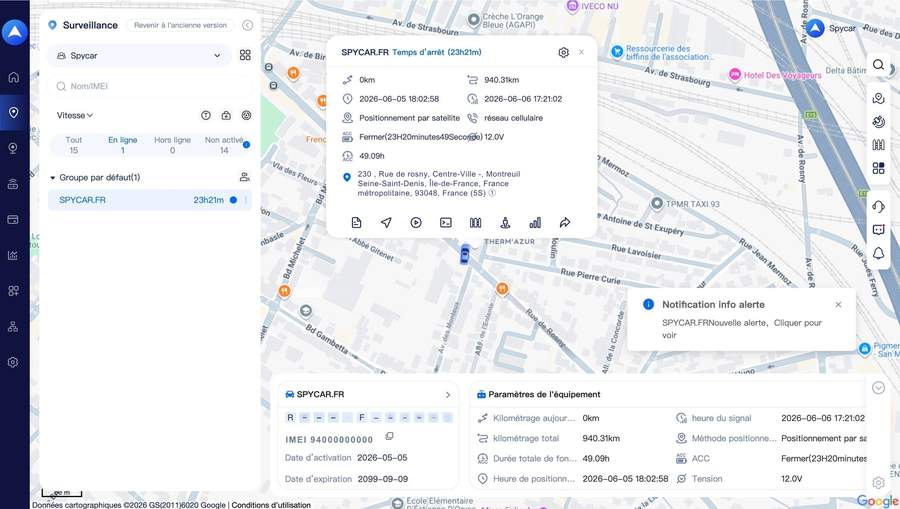Click the IMEI 94000000000 text

(x=329, y=440)
